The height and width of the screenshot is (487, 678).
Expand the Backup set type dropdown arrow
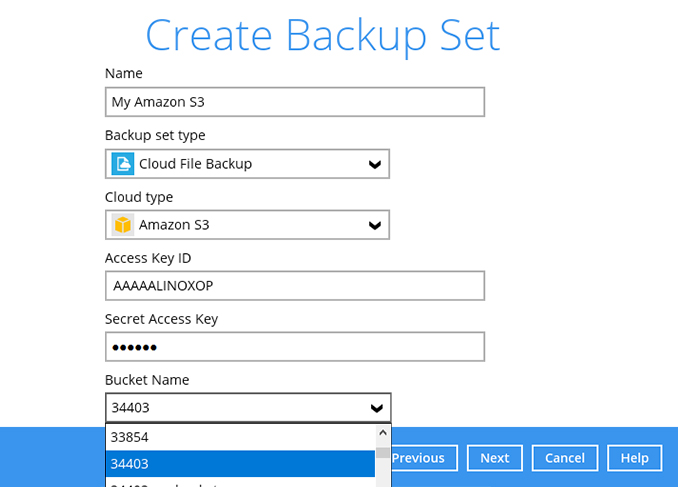[x=375, y=164]
